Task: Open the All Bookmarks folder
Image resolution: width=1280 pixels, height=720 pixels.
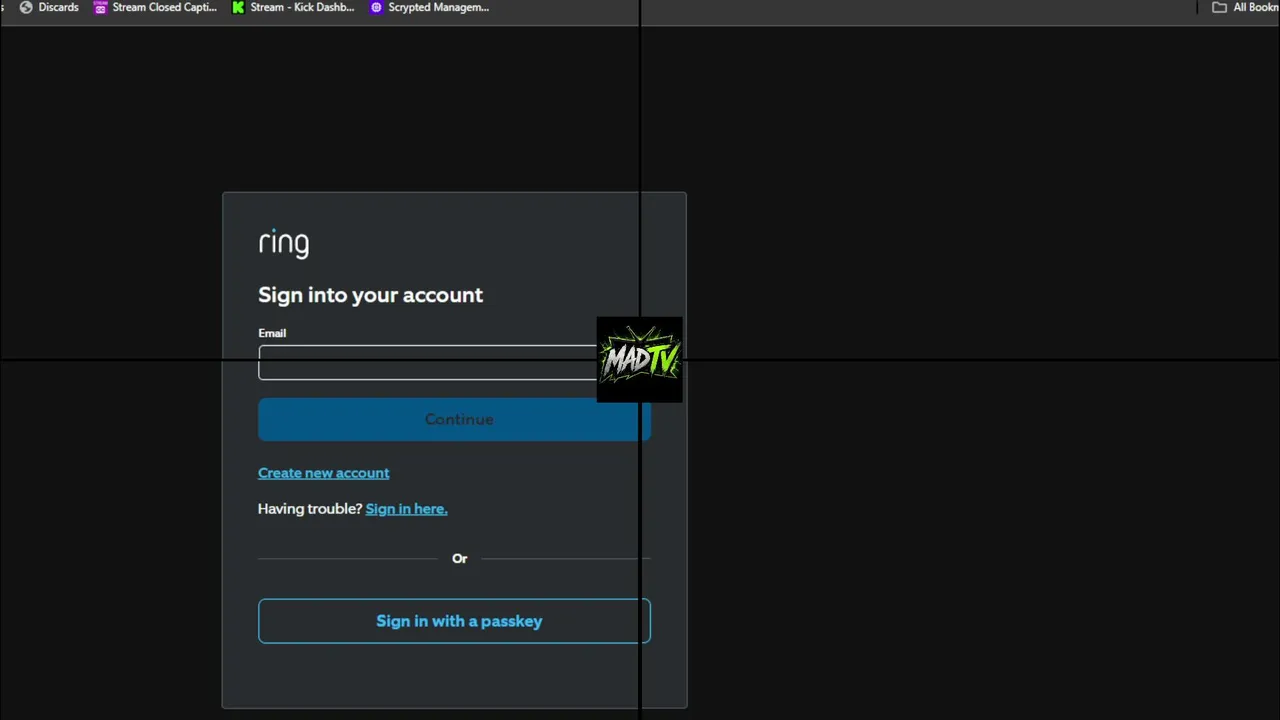Action: pos(1245,7)
